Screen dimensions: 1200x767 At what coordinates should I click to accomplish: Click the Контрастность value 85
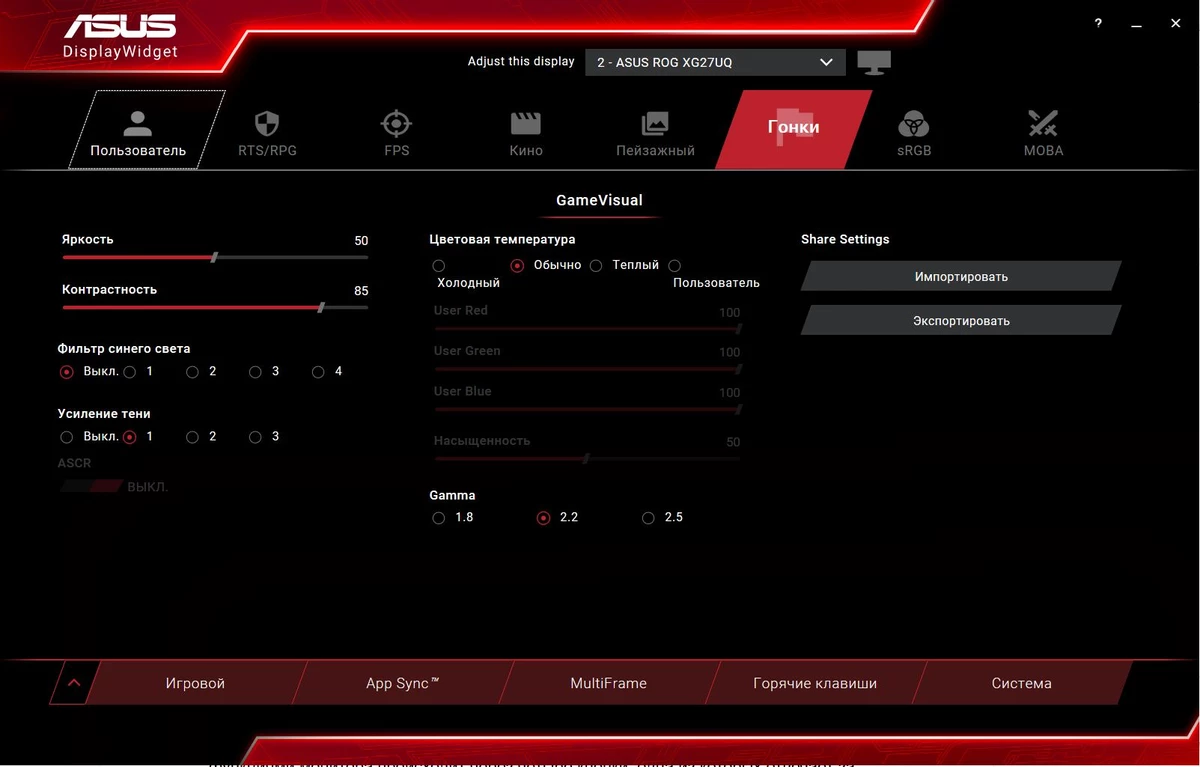pos(361,291)
